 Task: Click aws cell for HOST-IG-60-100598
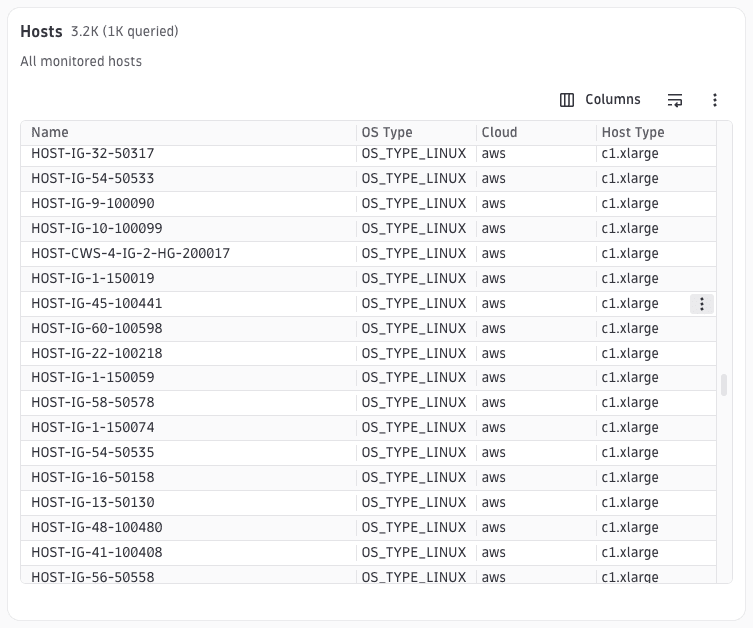click(x=494, y=328)
